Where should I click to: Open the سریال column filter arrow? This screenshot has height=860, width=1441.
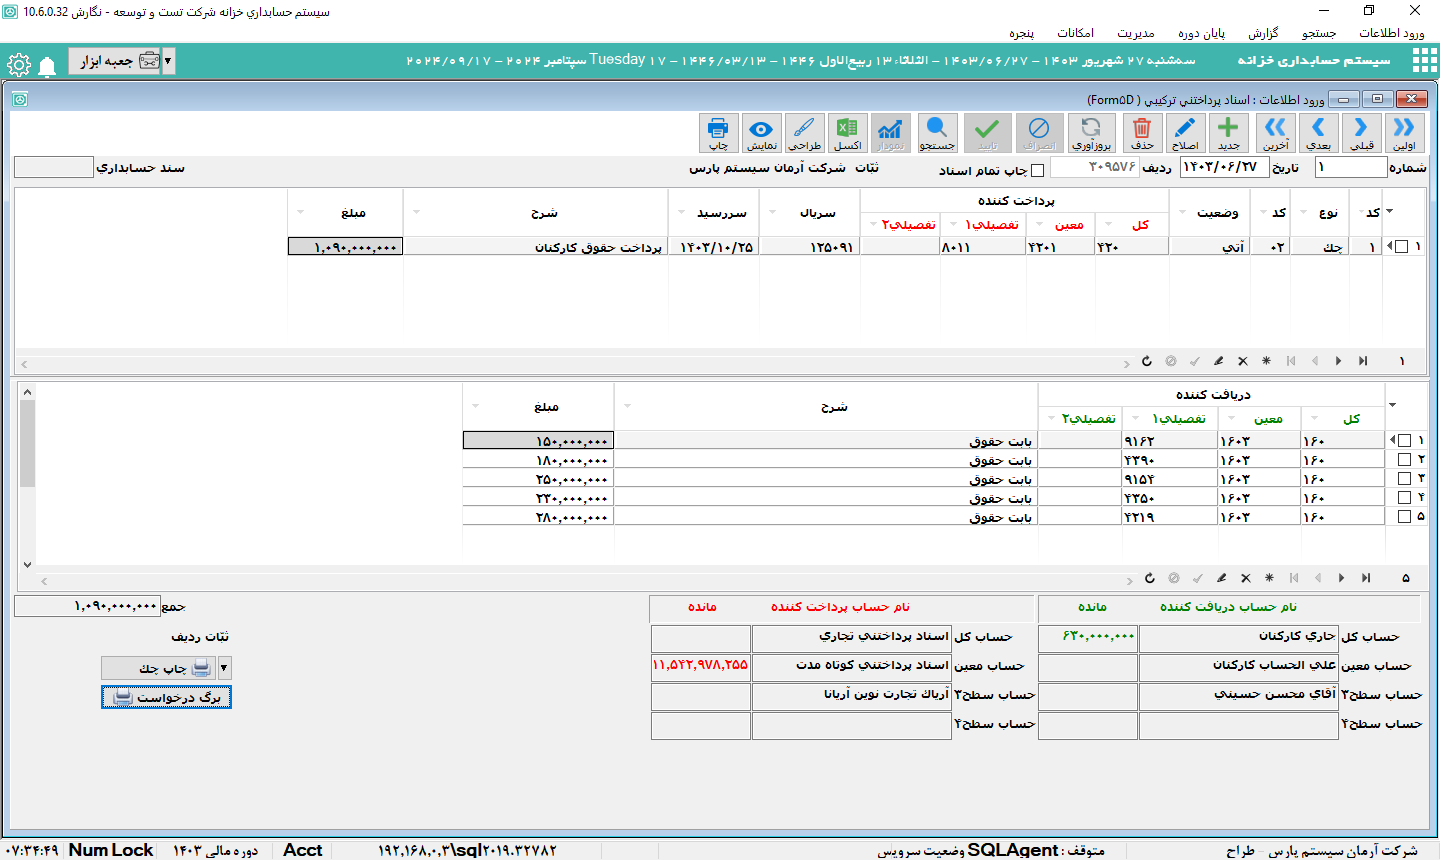(x=772, y=212)
